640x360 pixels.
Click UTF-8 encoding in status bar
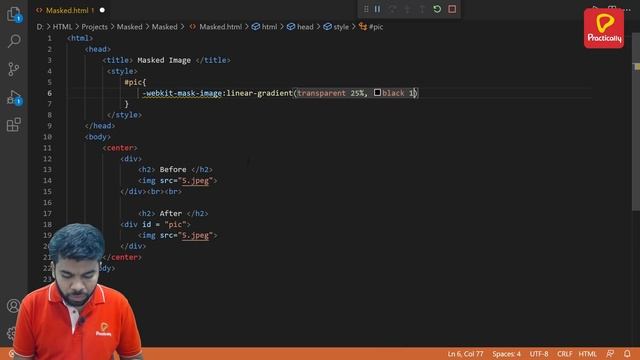(x=539, y=354)
